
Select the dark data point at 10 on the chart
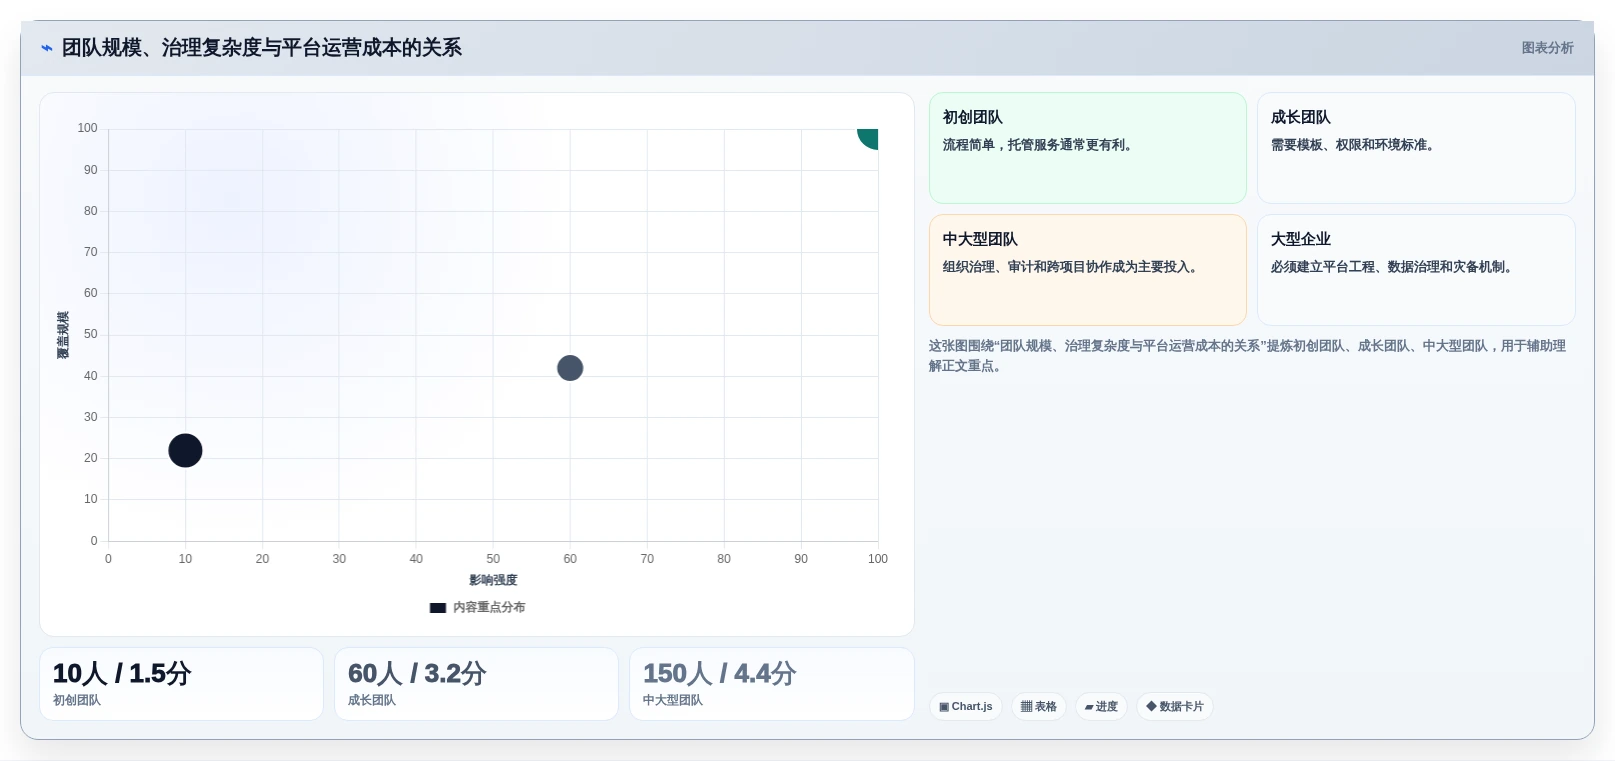185,451
